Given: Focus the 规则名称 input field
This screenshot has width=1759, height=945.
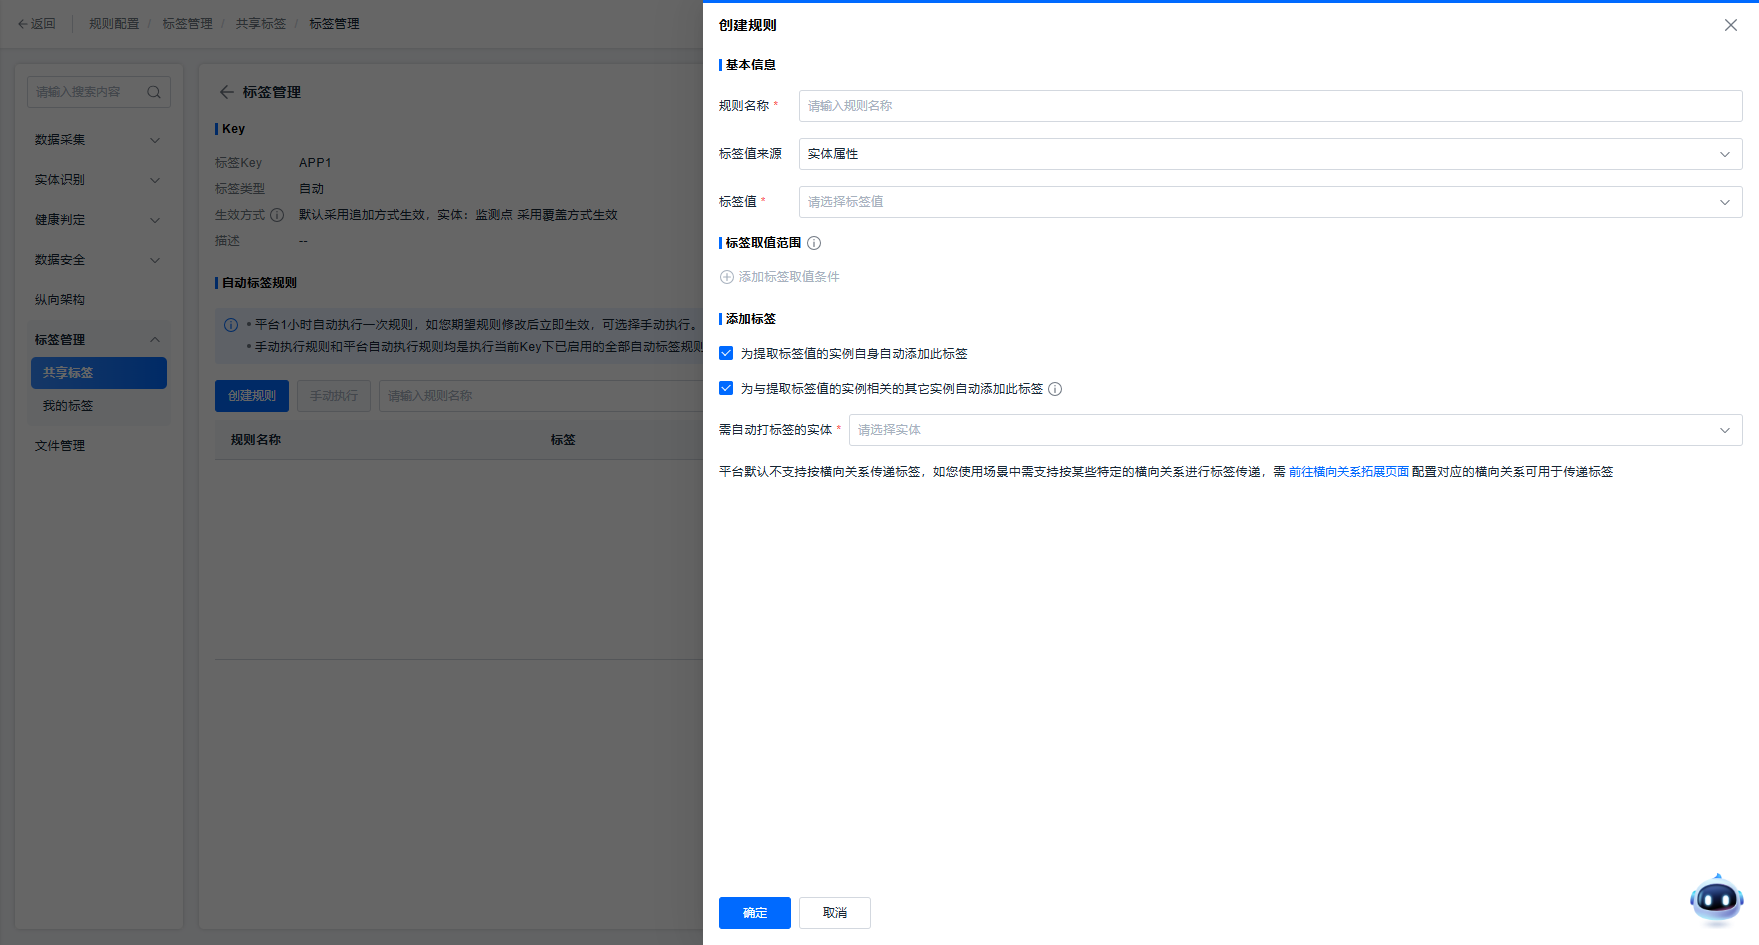Looking at the screenshot, I should pos(1270,106).
